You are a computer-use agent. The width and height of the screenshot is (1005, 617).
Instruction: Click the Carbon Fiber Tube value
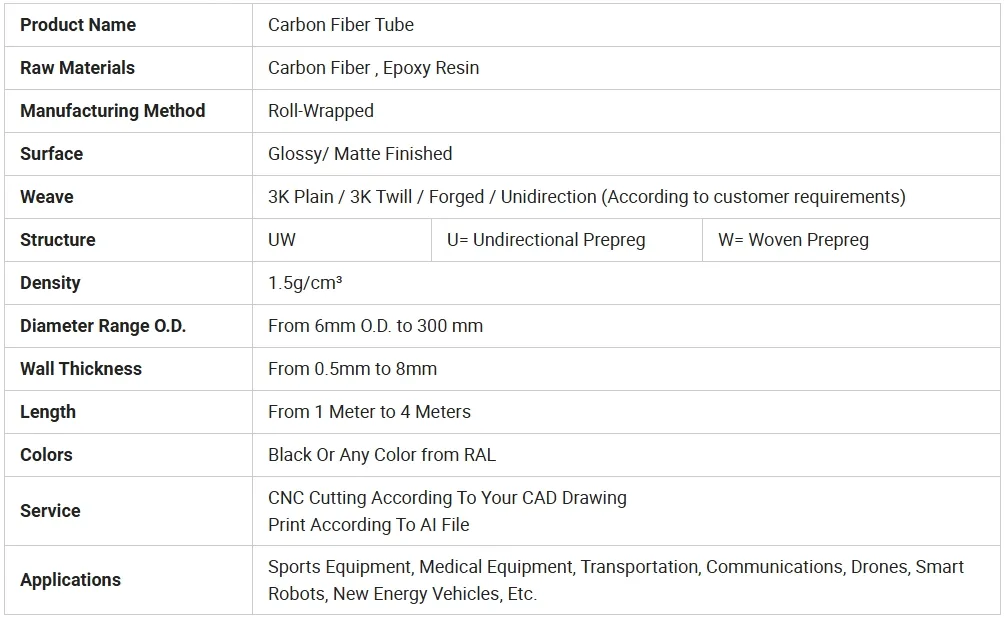pos(341,25)
